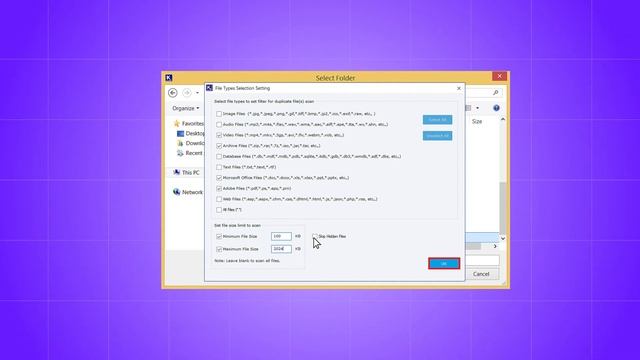Click the forward arrow in Select Folder
The height and width of the screenshot is (360, 640).
(x=187, y=93)
